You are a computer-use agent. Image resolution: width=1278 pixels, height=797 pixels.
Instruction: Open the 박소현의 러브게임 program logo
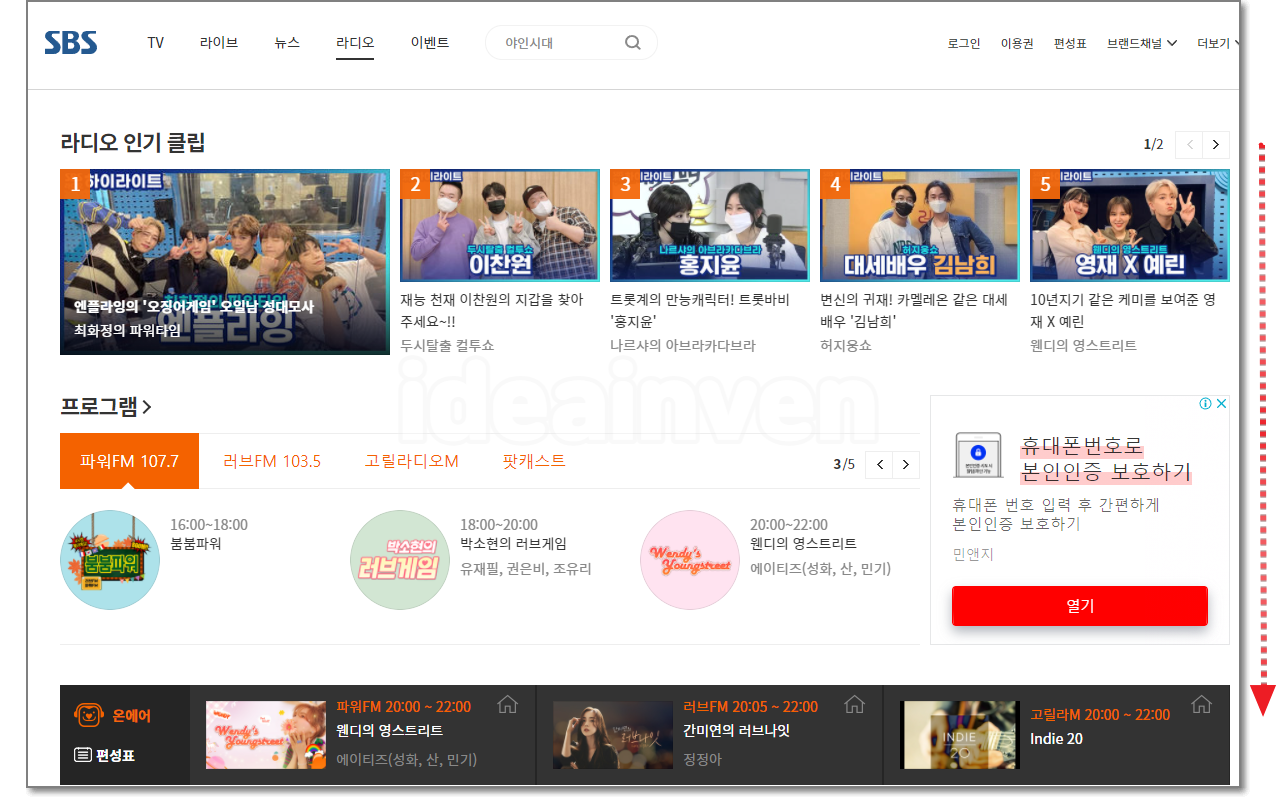click(400, 560)
